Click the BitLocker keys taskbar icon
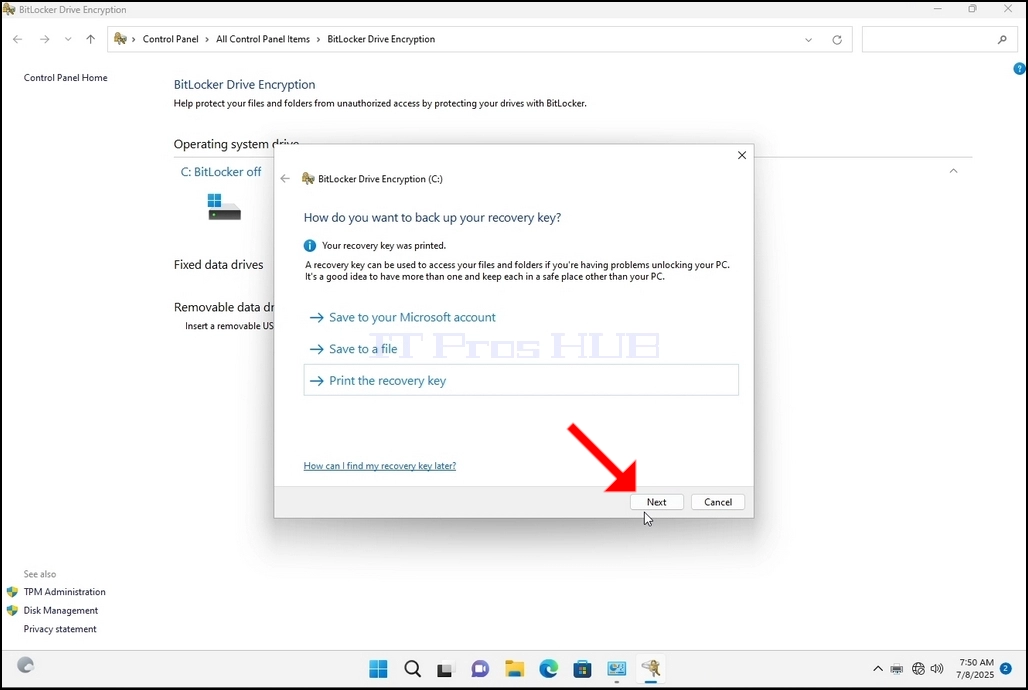1028x690 pixels. [x=651, y=669]
